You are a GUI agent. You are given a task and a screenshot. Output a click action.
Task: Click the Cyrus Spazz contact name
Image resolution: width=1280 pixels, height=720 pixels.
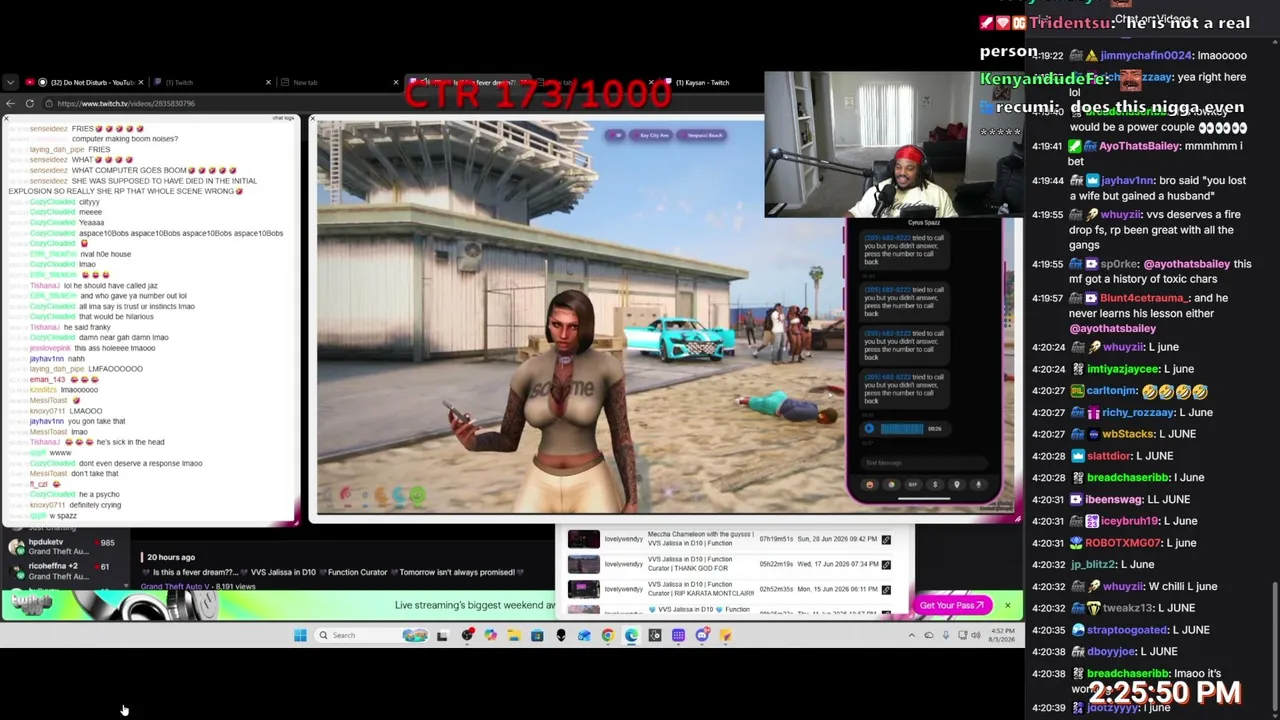click(x=923, y=223)
